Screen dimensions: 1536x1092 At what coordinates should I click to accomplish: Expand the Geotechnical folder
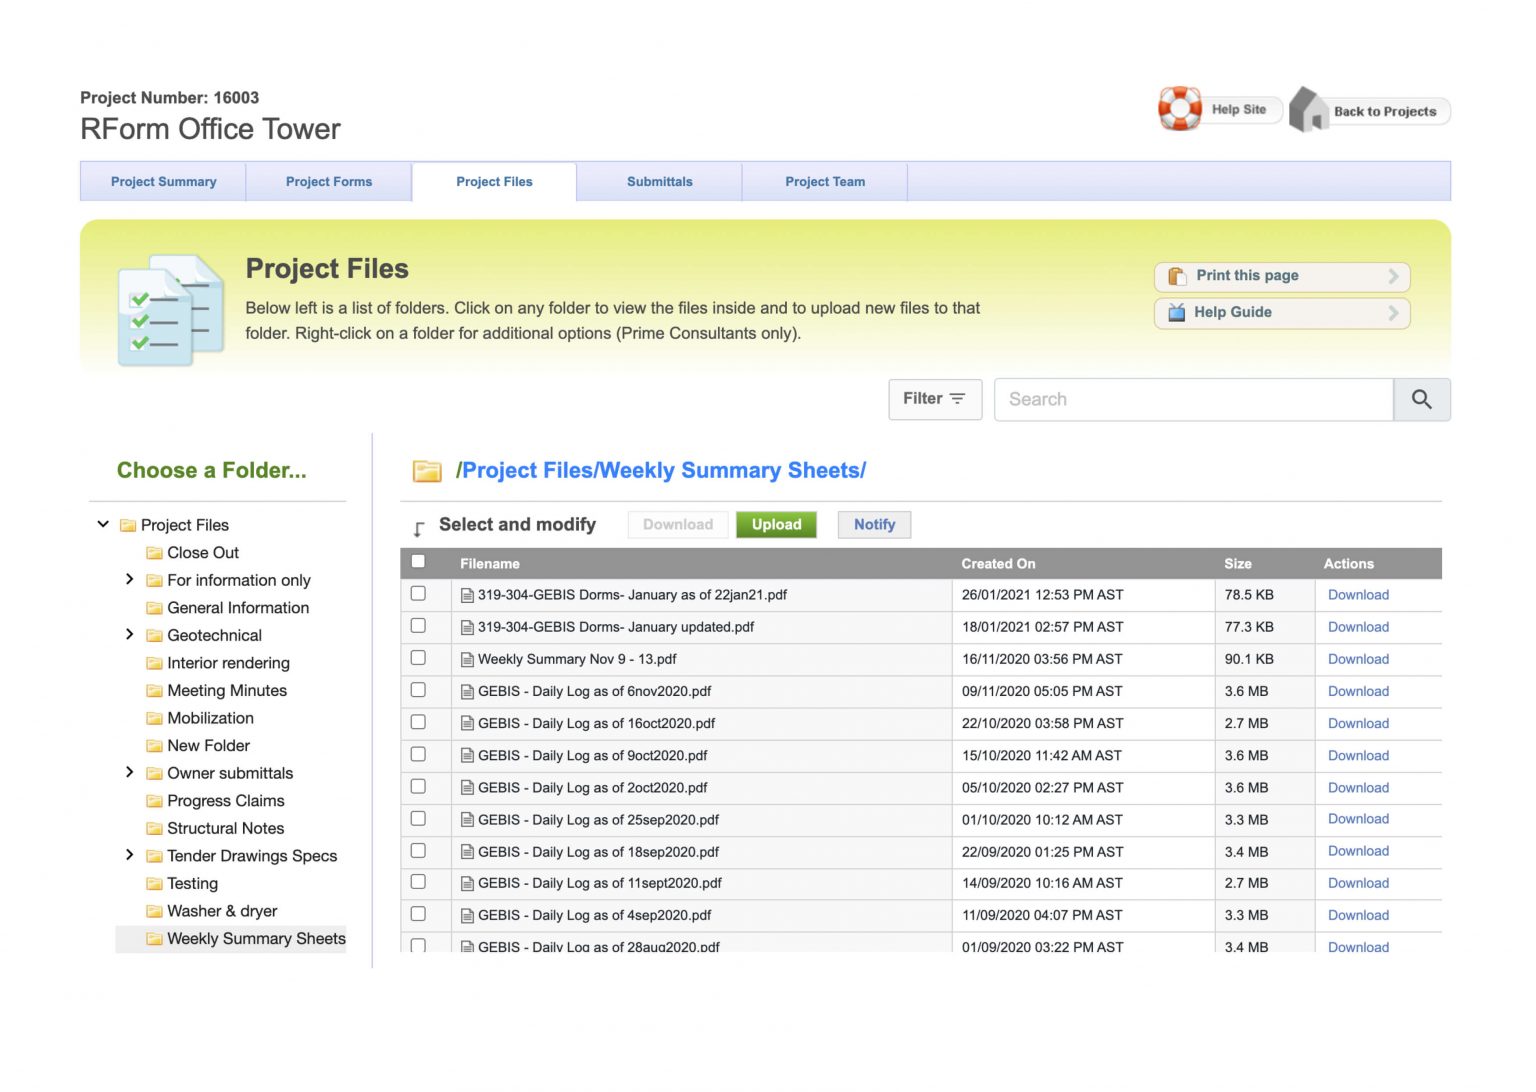pos(130,634)
